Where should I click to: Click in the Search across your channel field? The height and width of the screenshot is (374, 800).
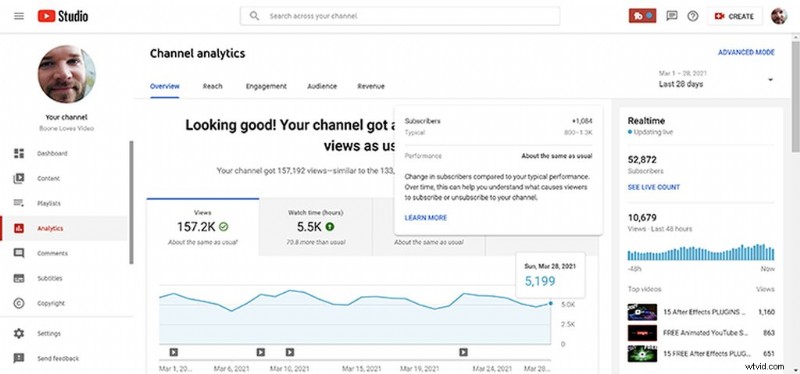coord(400,16)
